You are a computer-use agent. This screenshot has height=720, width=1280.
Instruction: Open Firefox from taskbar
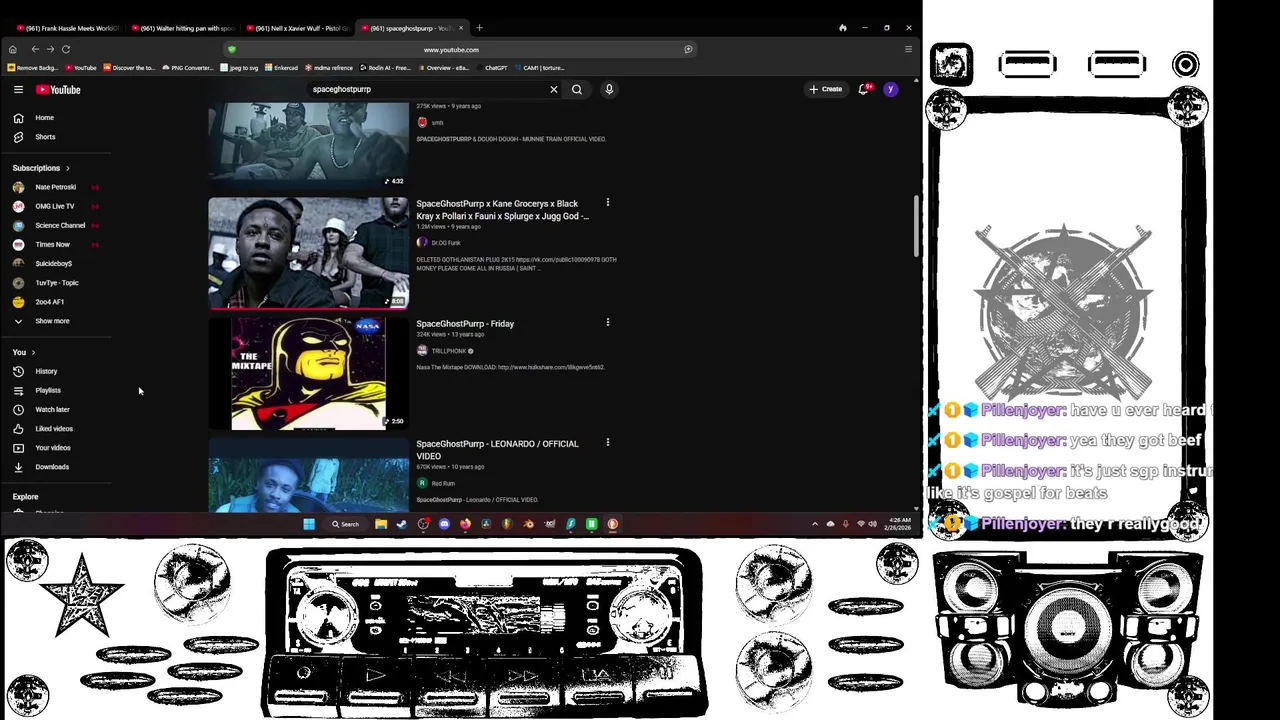click(x=465, y=524)
